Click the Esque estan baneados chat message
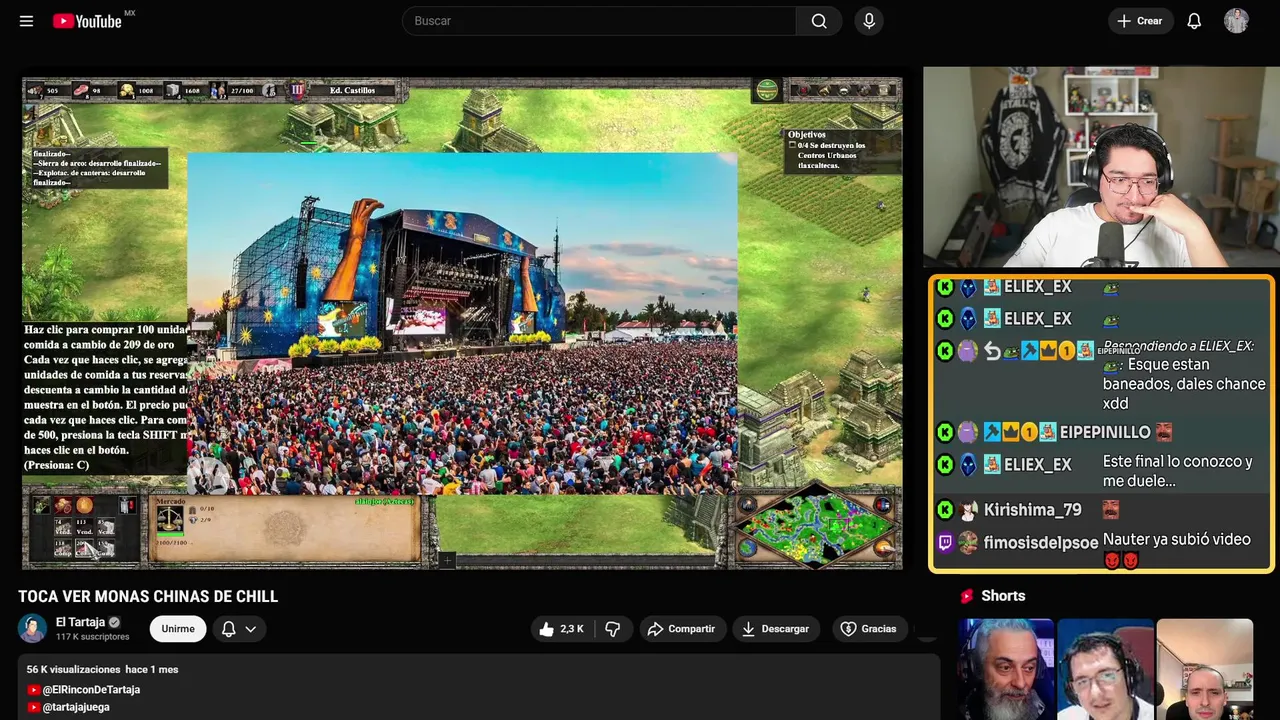1280x720 pixels. pos(1184,384)
